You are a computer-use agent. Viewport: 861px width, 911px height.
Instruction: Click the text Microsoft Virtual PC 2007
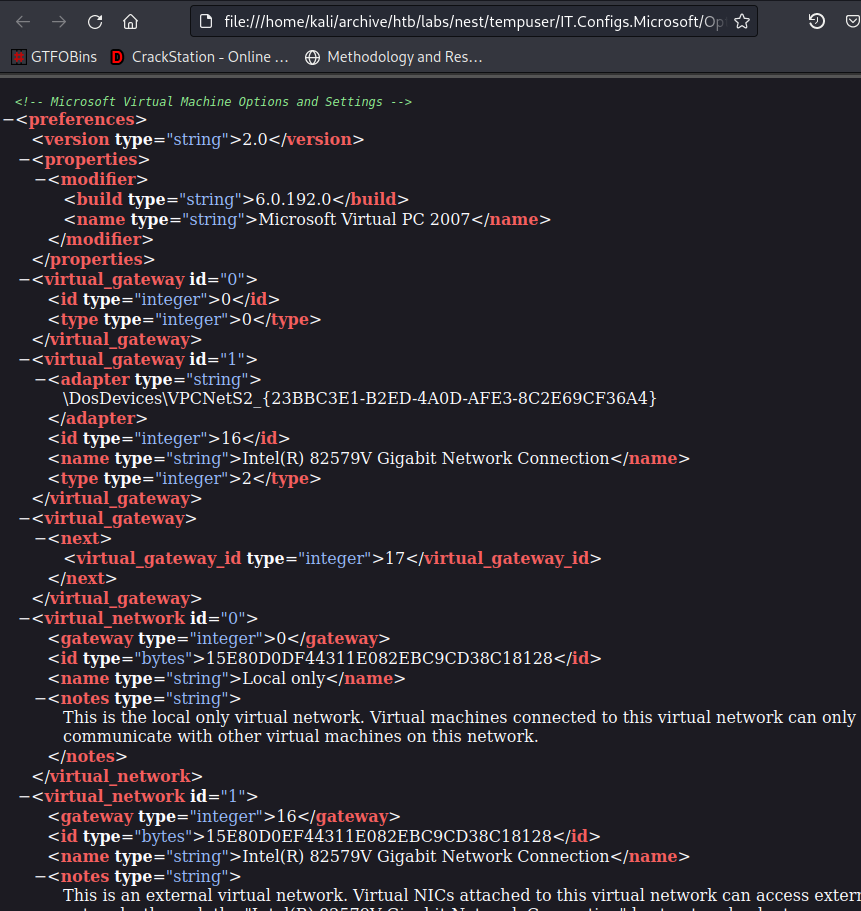tap(364, 220)
